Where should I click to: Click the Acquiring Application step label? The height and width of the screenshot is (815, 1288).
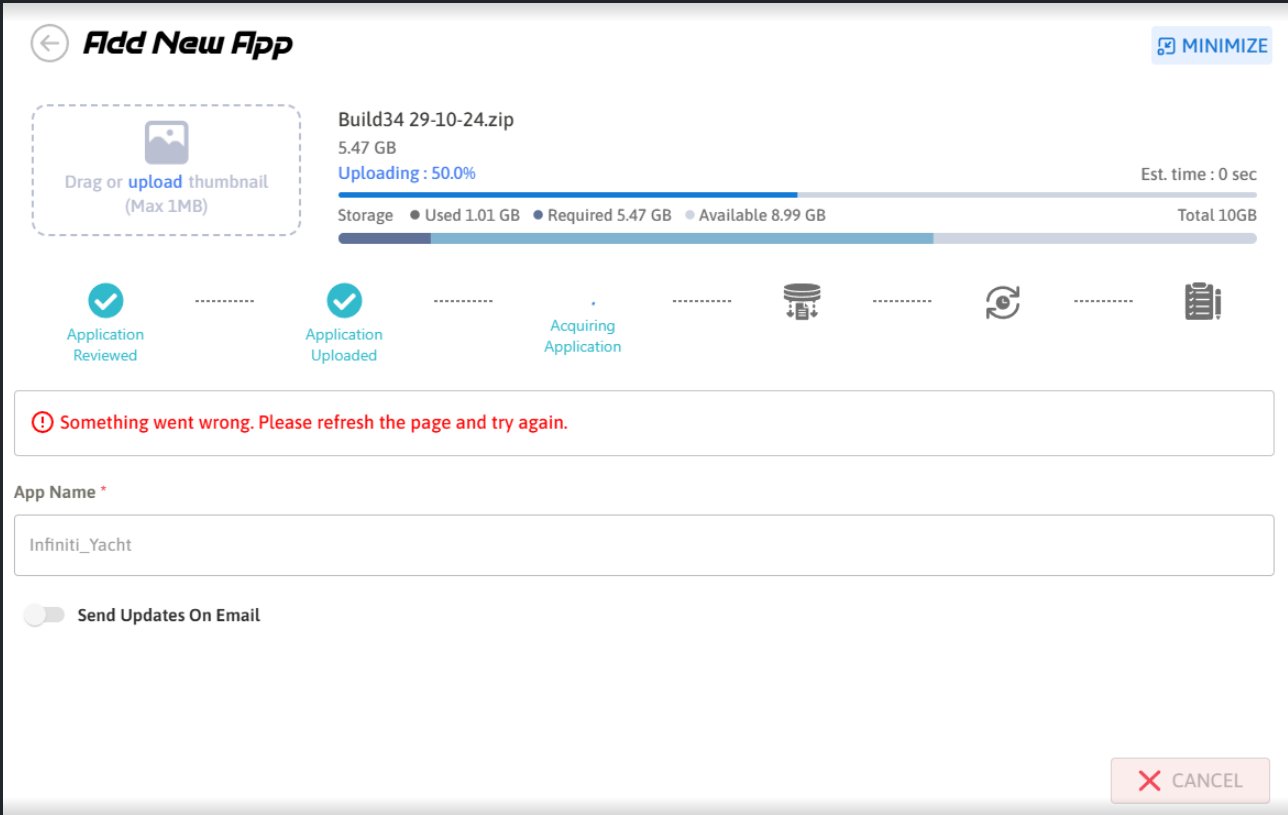pos(583,336)
